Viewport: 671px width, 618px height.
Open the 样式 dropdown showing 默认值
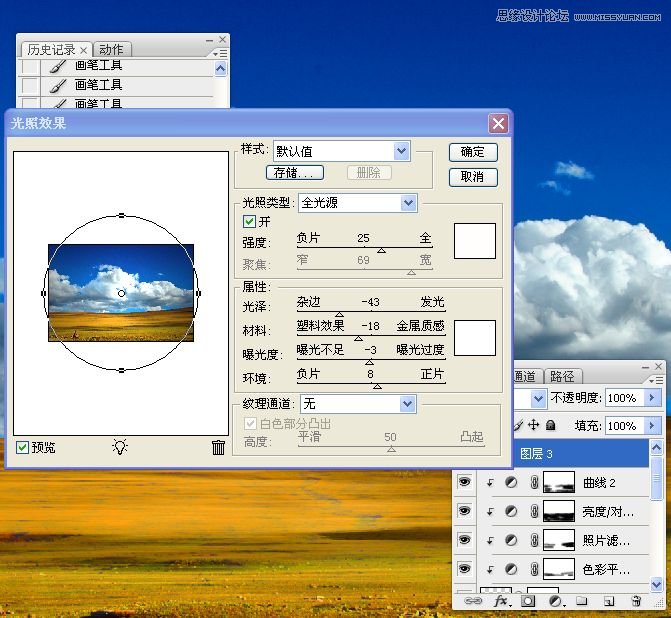[341, 151]
